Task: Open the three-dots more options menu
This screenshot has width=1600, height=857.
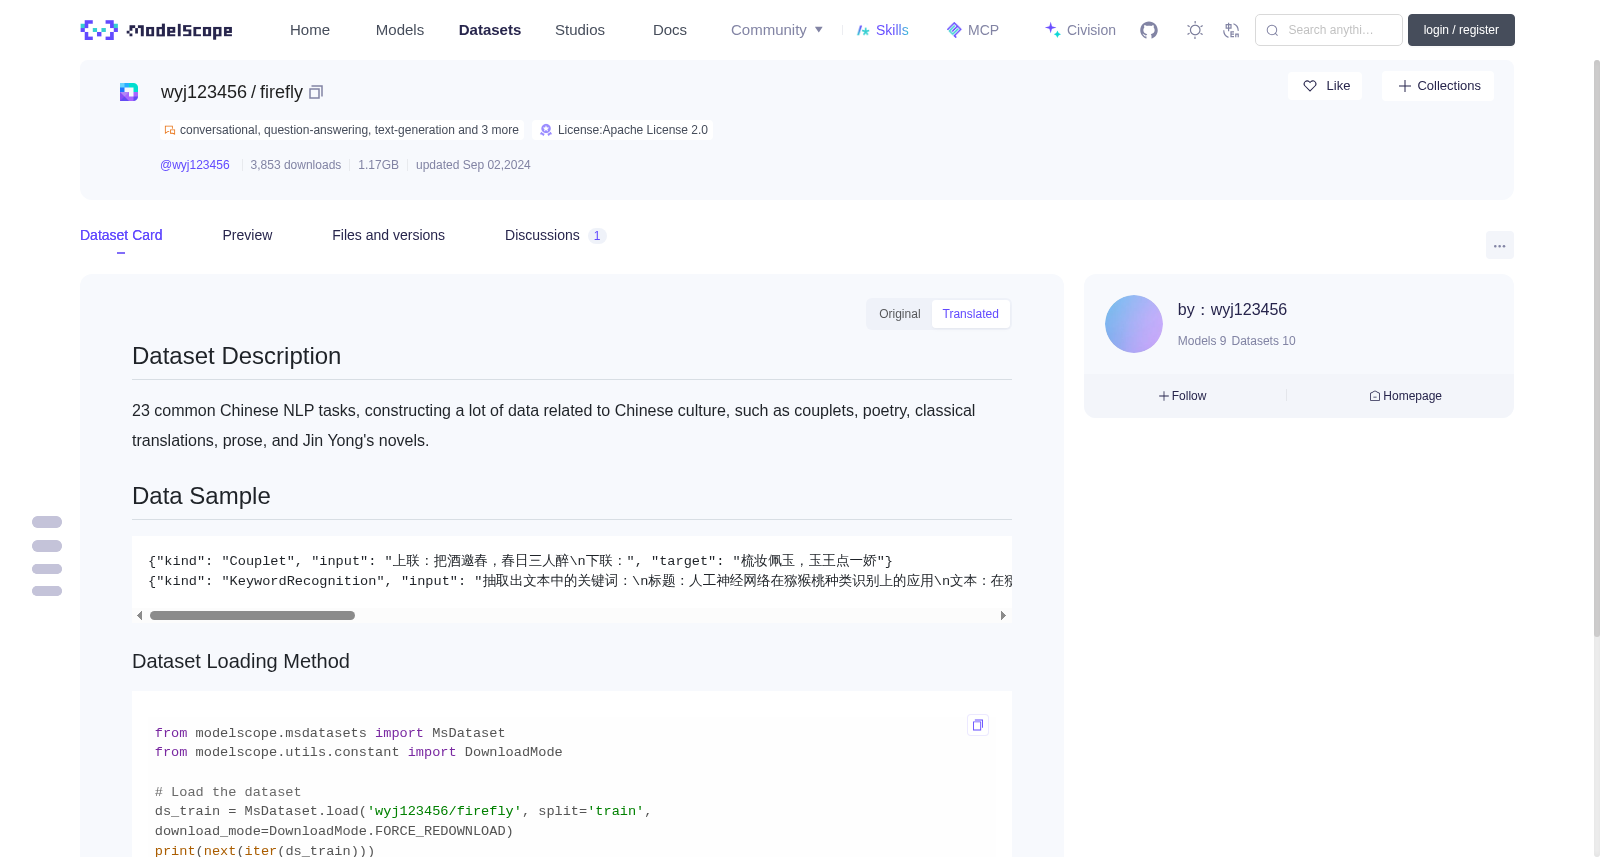Action: 1499,245
